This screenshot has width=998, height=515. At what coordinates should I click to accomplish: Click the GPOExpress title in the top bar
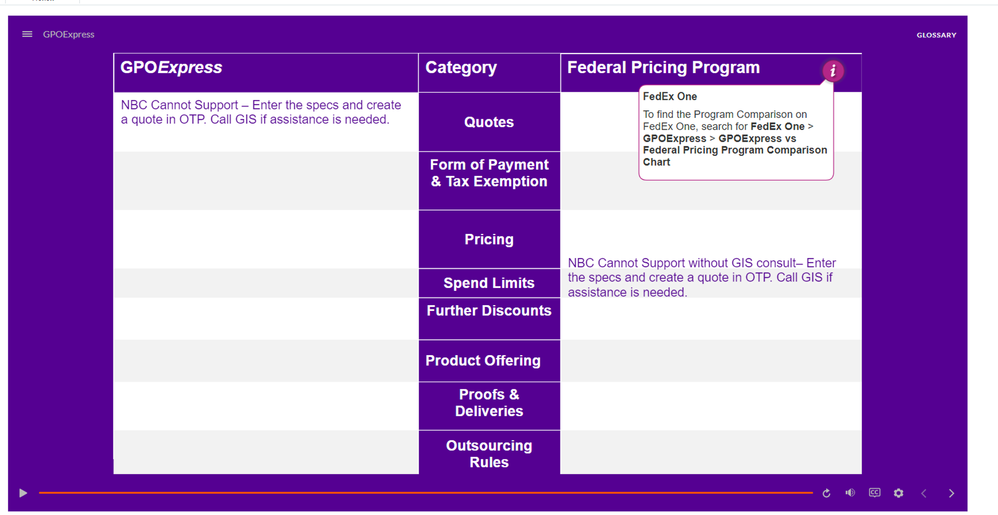(69, 34)
